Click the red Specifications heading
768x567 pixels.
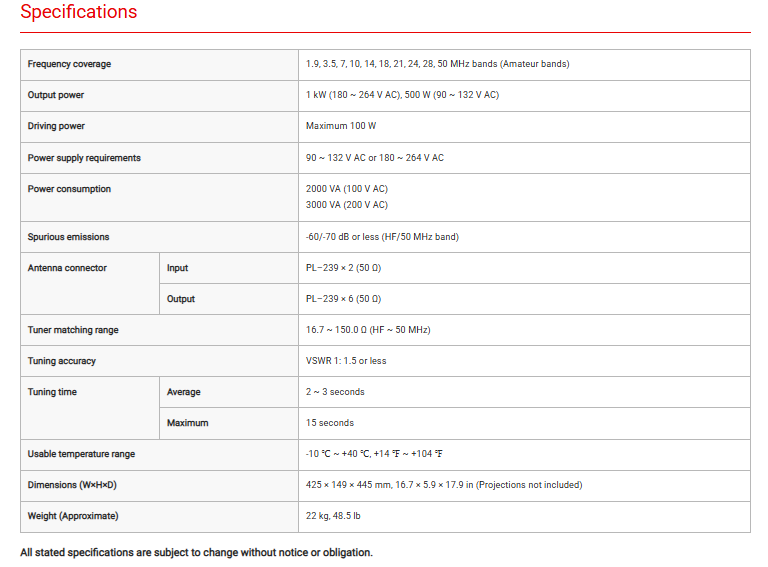(78, 13)
